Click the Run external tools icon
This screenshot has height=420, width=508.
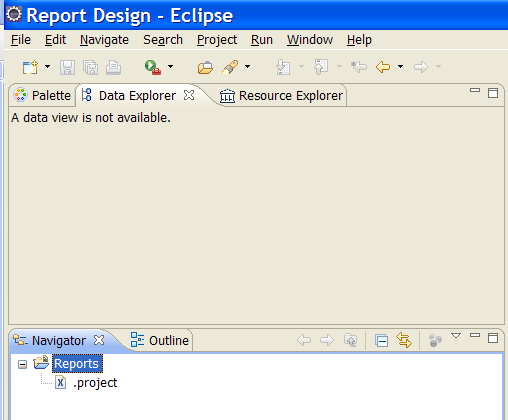(153, 67)
